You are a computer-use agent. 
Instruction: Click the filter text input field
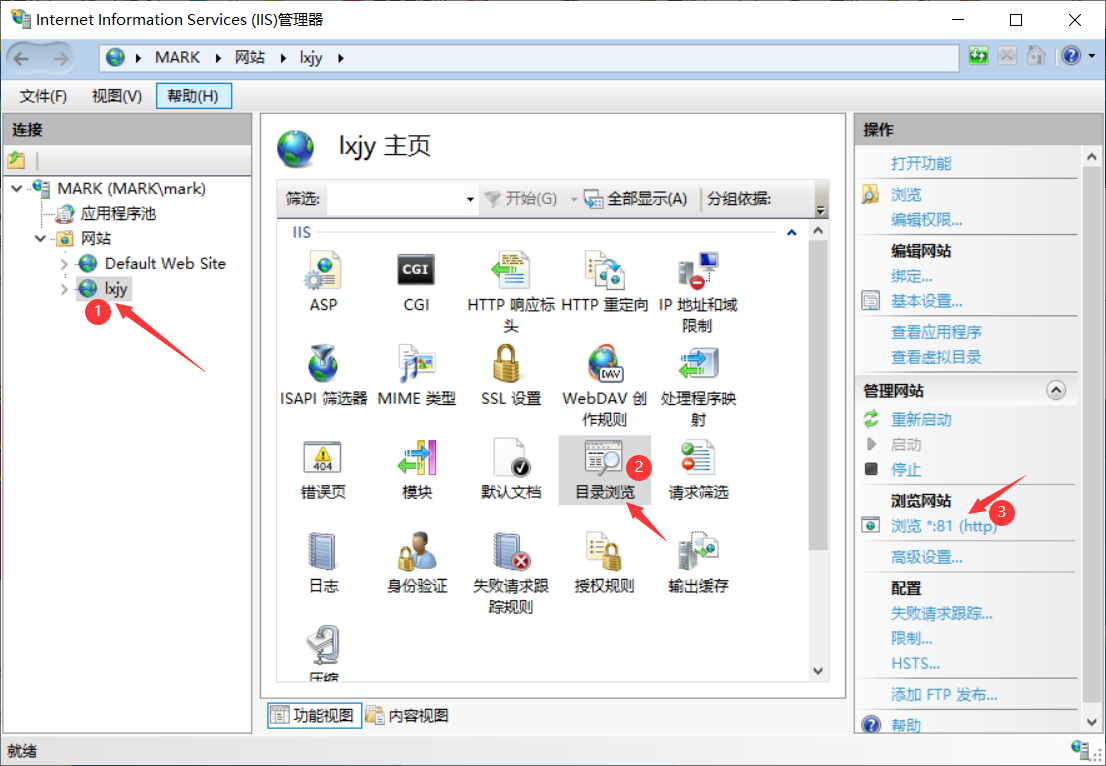pos(395,200)
